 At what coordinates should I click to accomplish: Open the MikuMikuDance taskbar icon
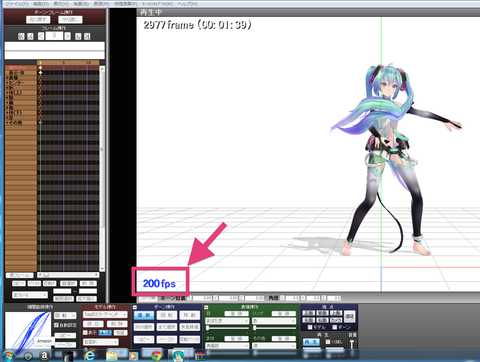178,355
